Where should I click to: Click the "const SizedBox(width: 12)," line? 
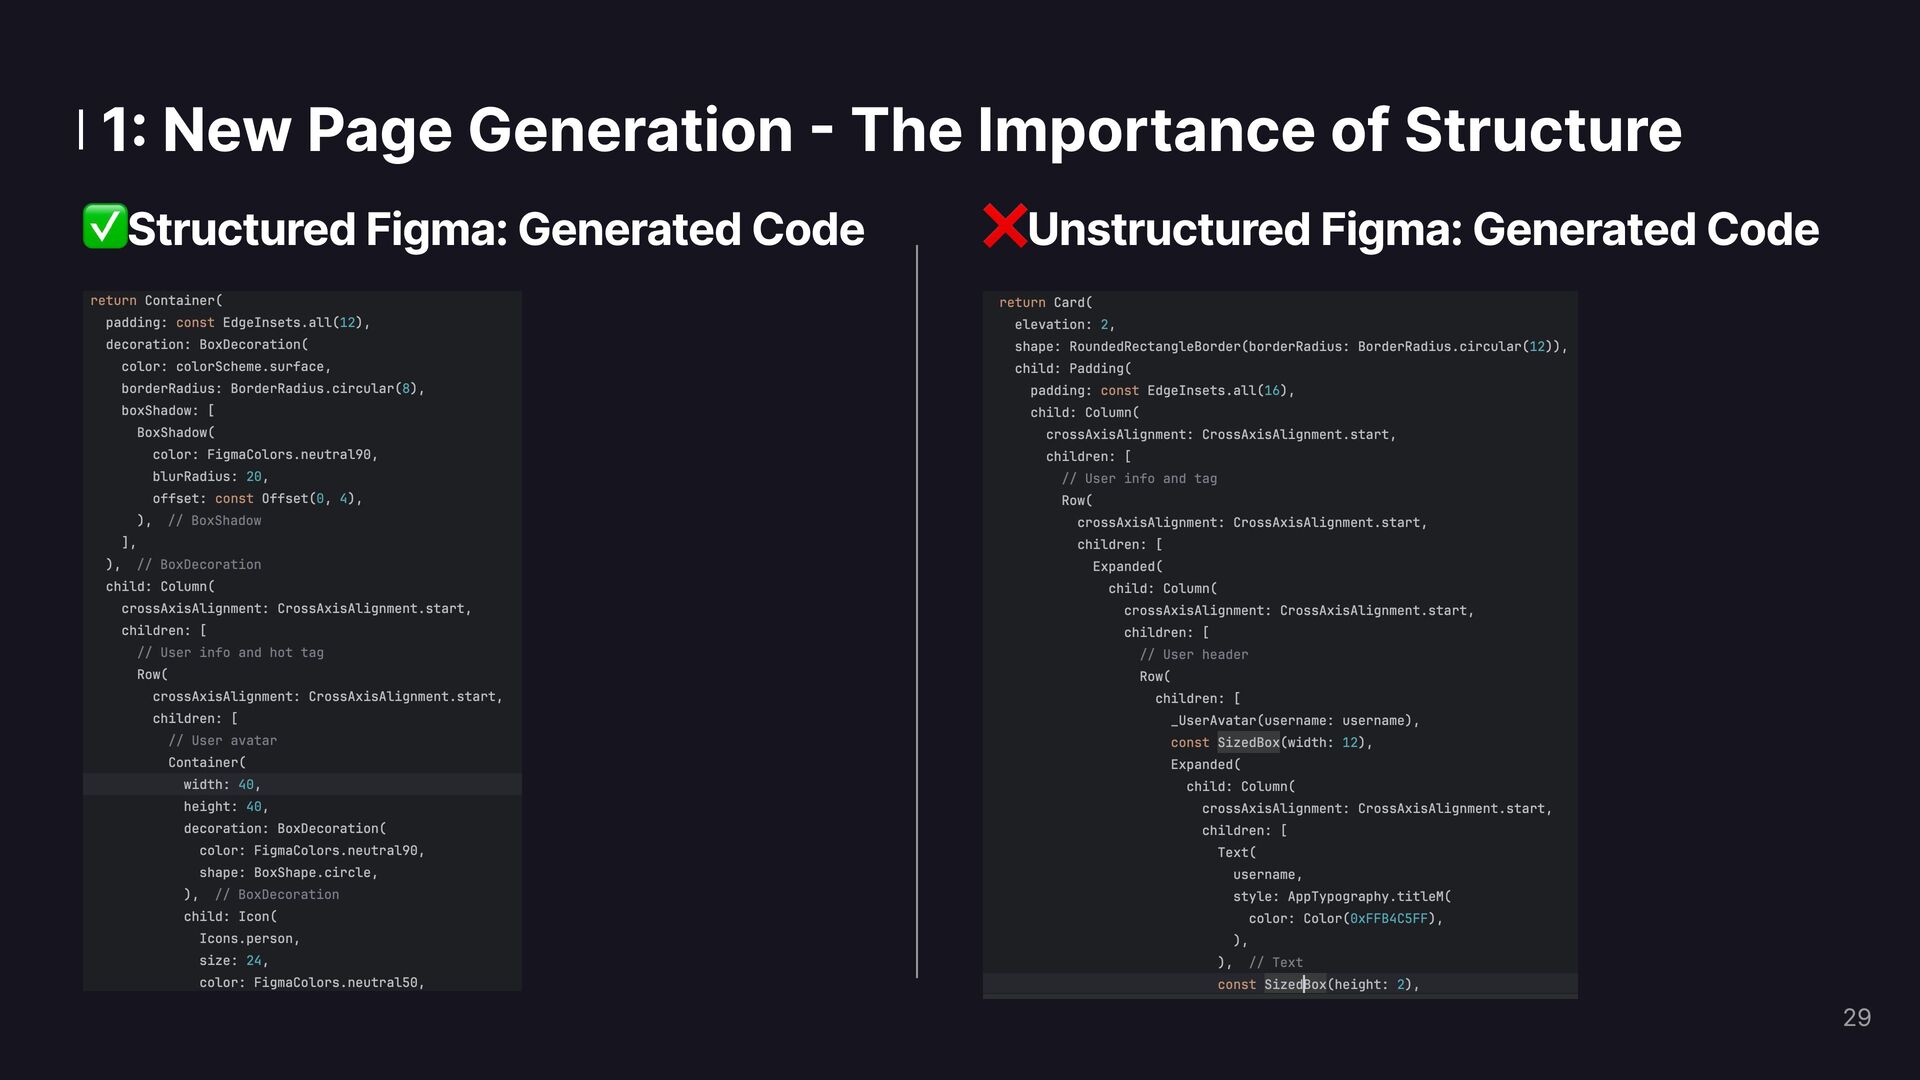click(x=1271, y=743)
